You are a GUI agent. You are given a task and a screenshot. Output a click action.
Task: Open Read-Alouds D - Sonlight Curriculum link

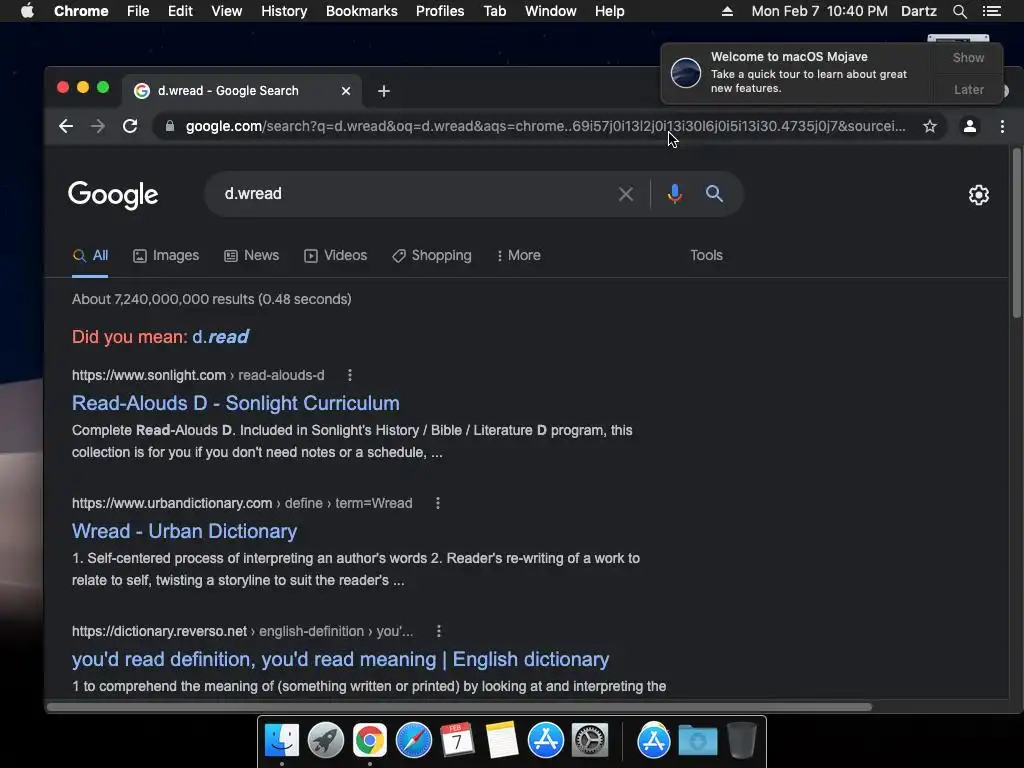point(236,403)
